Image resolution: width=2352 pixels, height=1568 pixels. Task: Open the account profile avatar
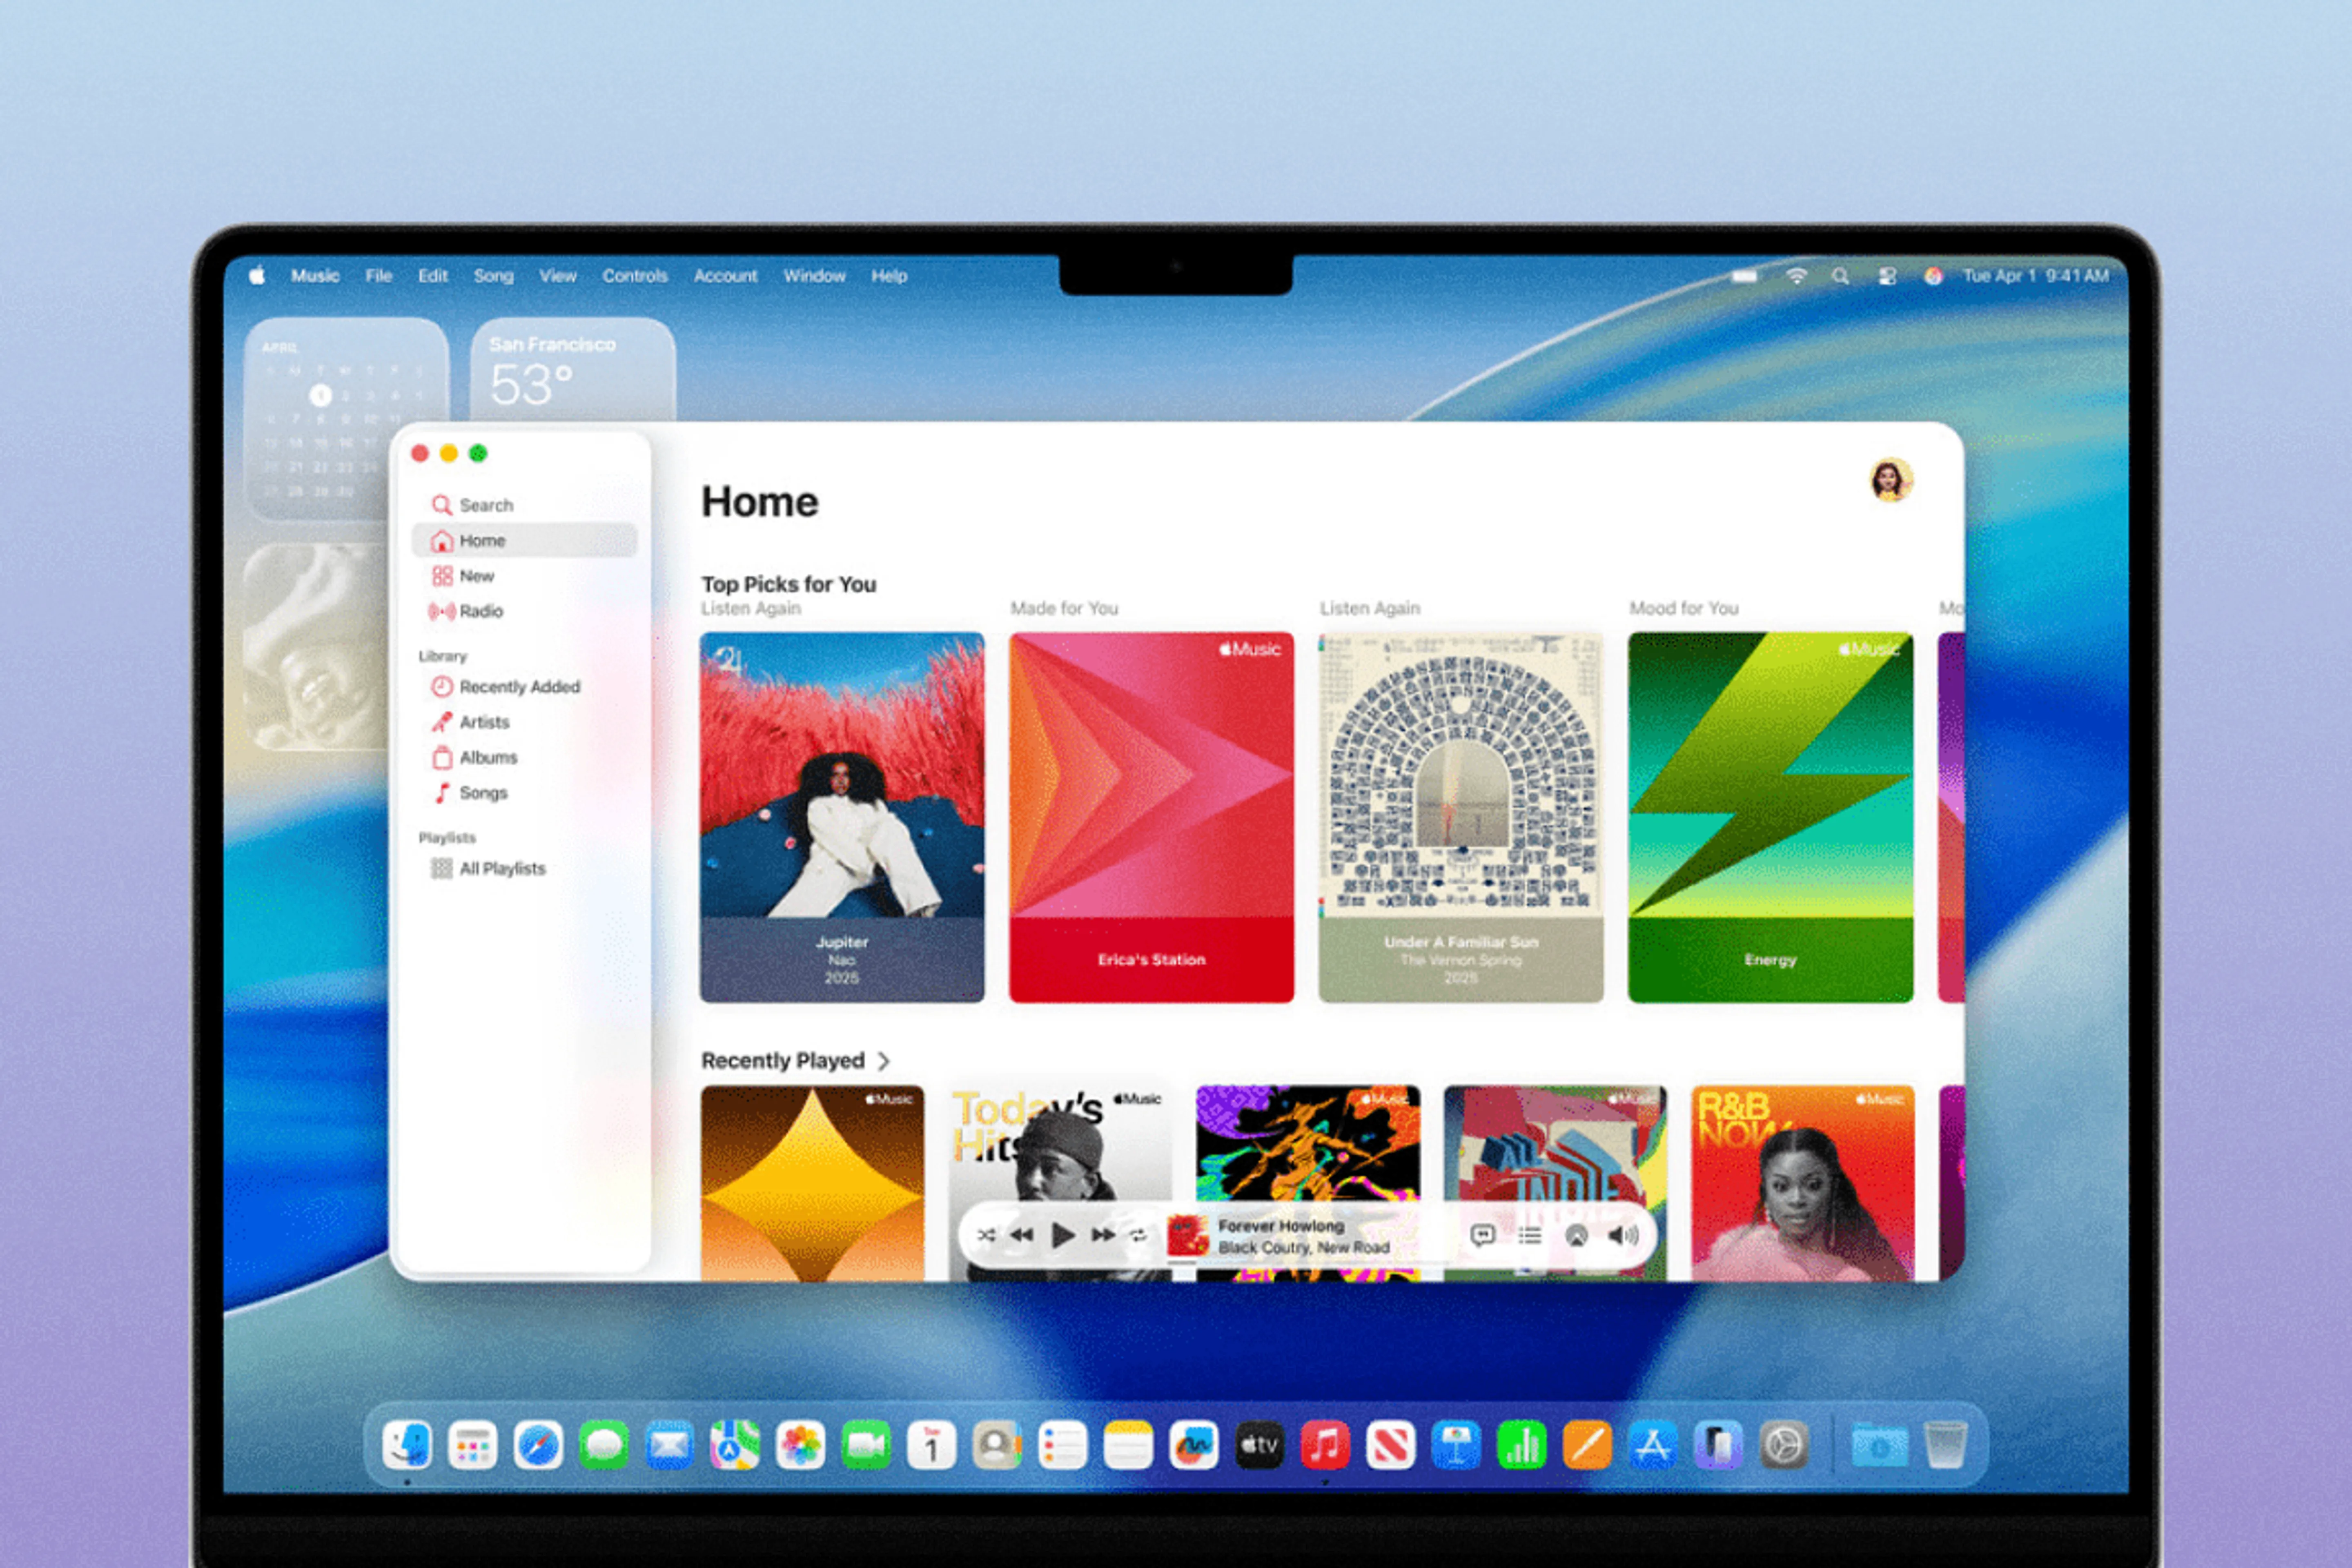click(1891, 481)
